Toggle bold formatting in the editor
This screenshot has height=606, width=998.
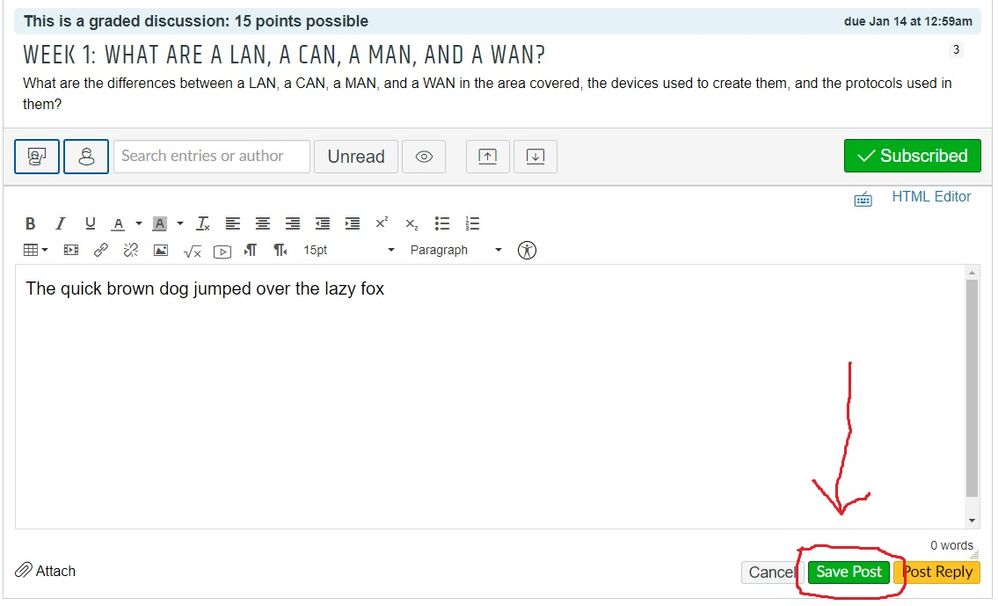click(x=30, y=224)
